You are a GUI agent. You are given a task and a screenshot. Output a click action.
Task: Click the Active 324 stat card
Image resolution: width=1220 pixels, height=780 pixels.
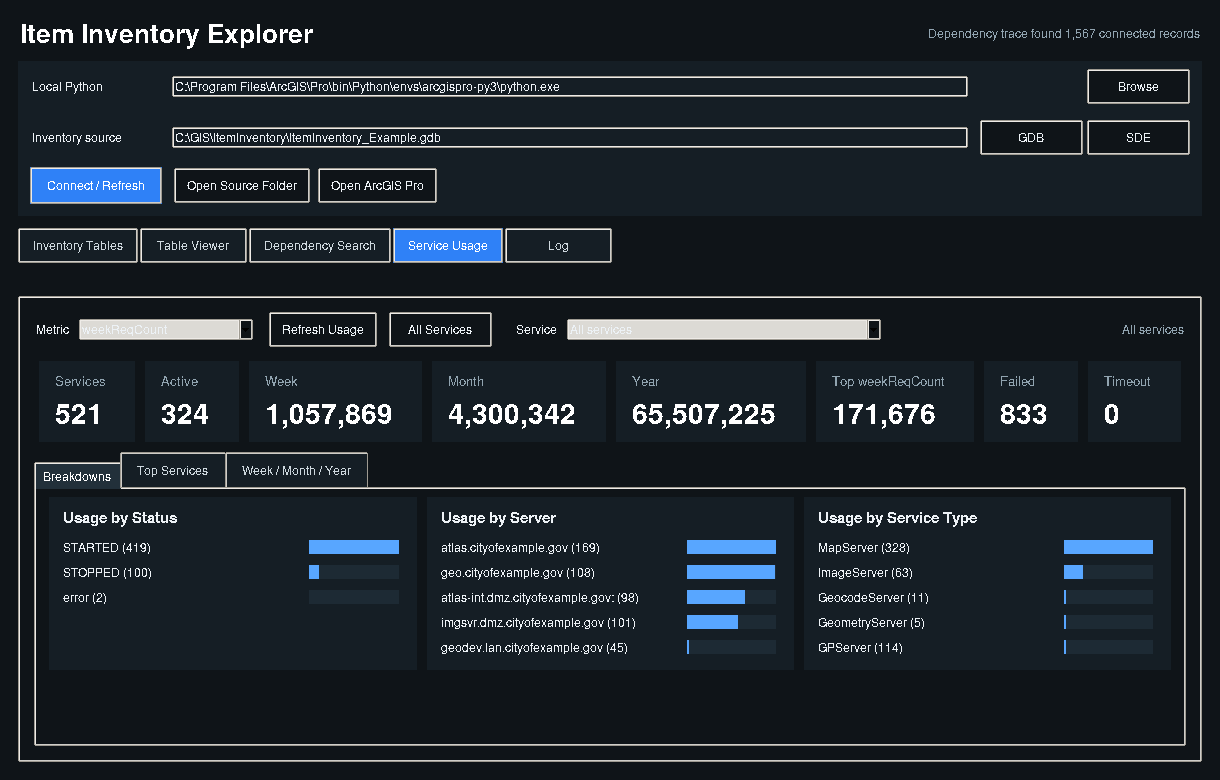[192, 401]
